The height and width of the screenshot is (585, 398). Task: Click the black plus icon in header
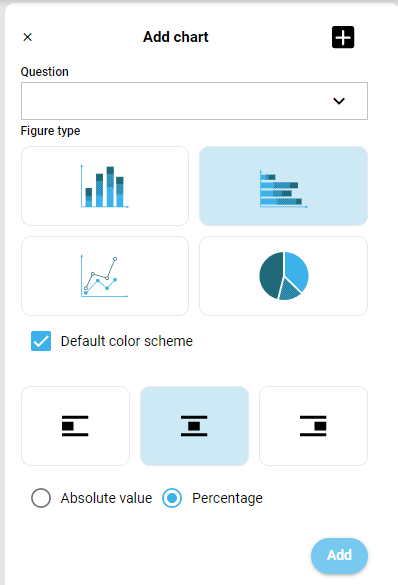click(x=343, y=37)
